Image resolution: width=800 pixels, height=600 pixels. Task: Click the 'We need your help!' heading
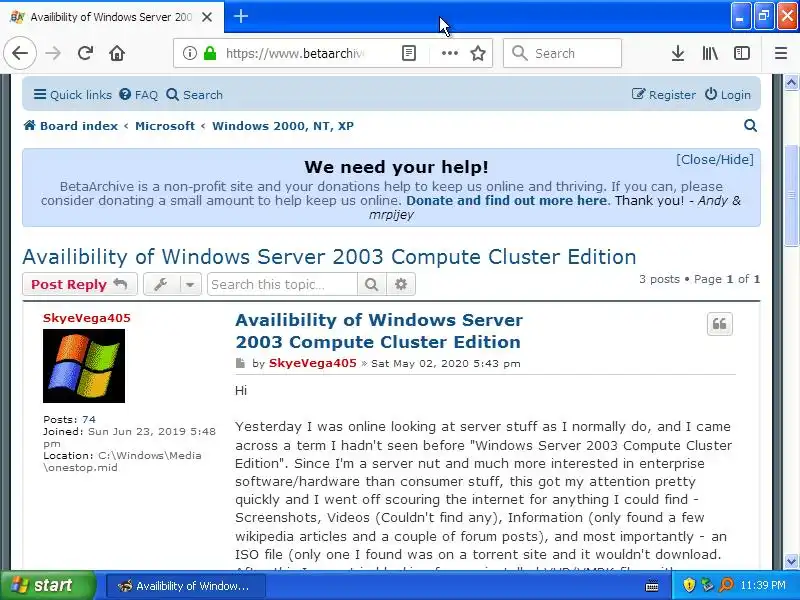click(x=396, y=167)
